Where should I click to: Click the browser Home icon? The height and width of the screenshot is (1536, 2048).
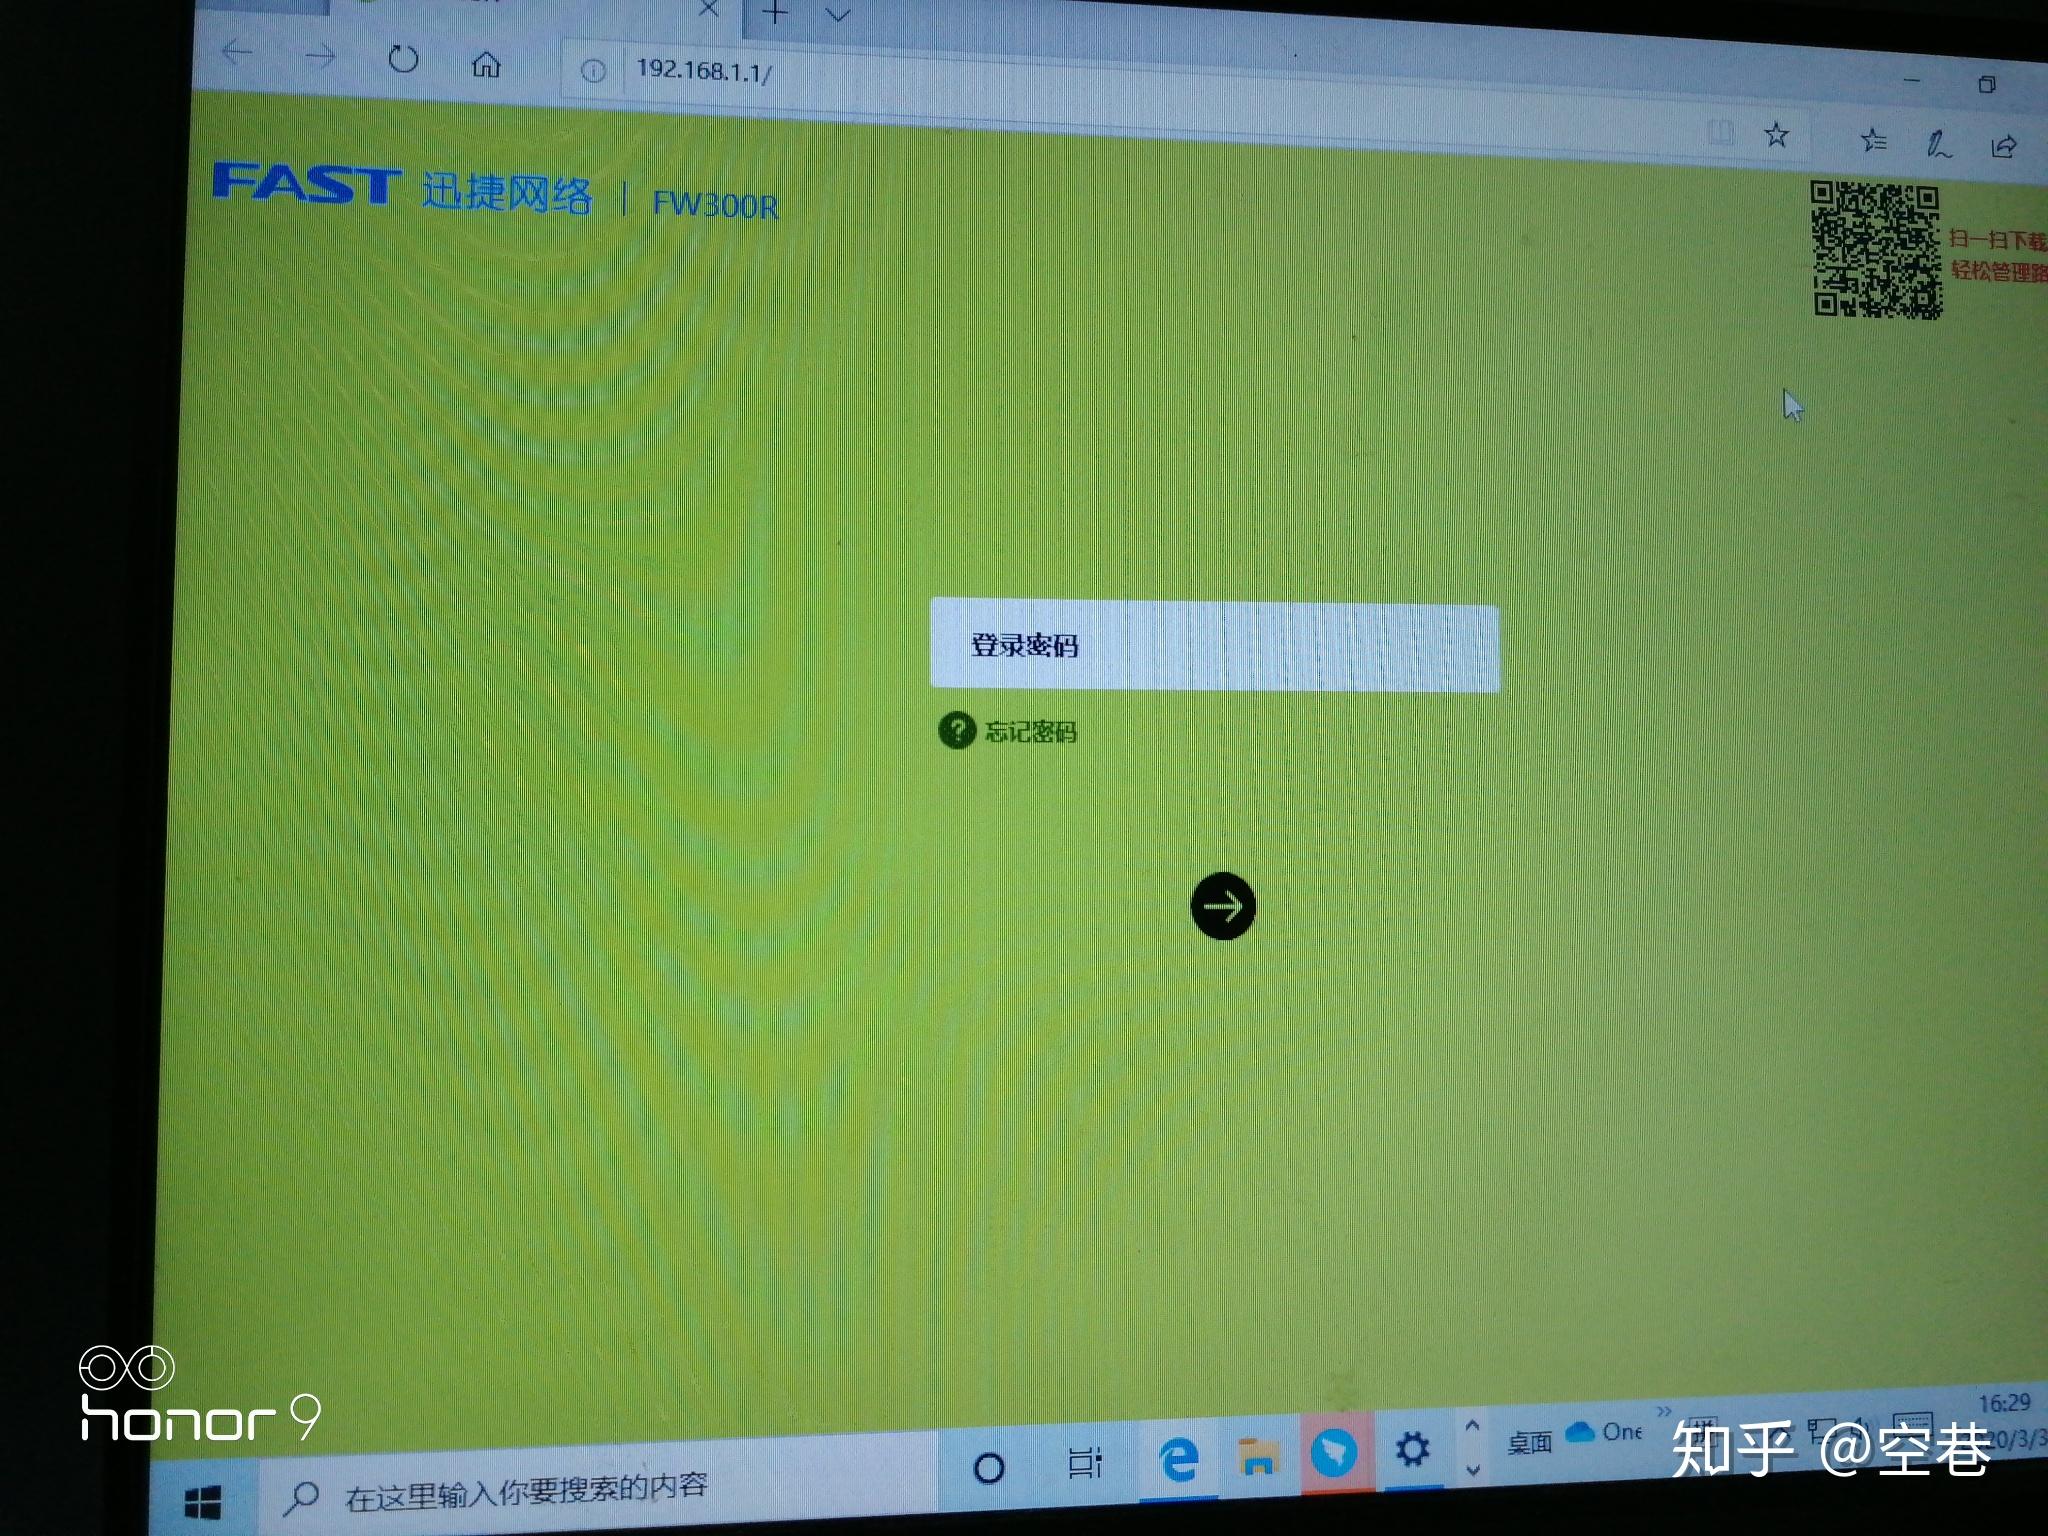(x=486, y=65)
